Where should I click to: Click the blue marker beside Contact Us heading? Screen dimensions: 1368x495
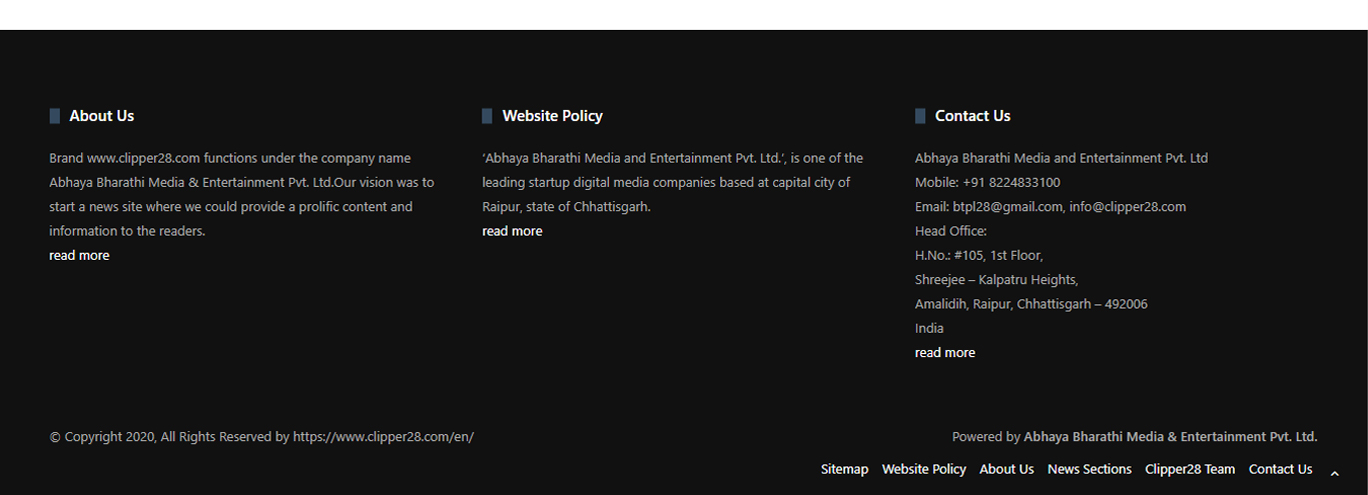click(920, 116)
